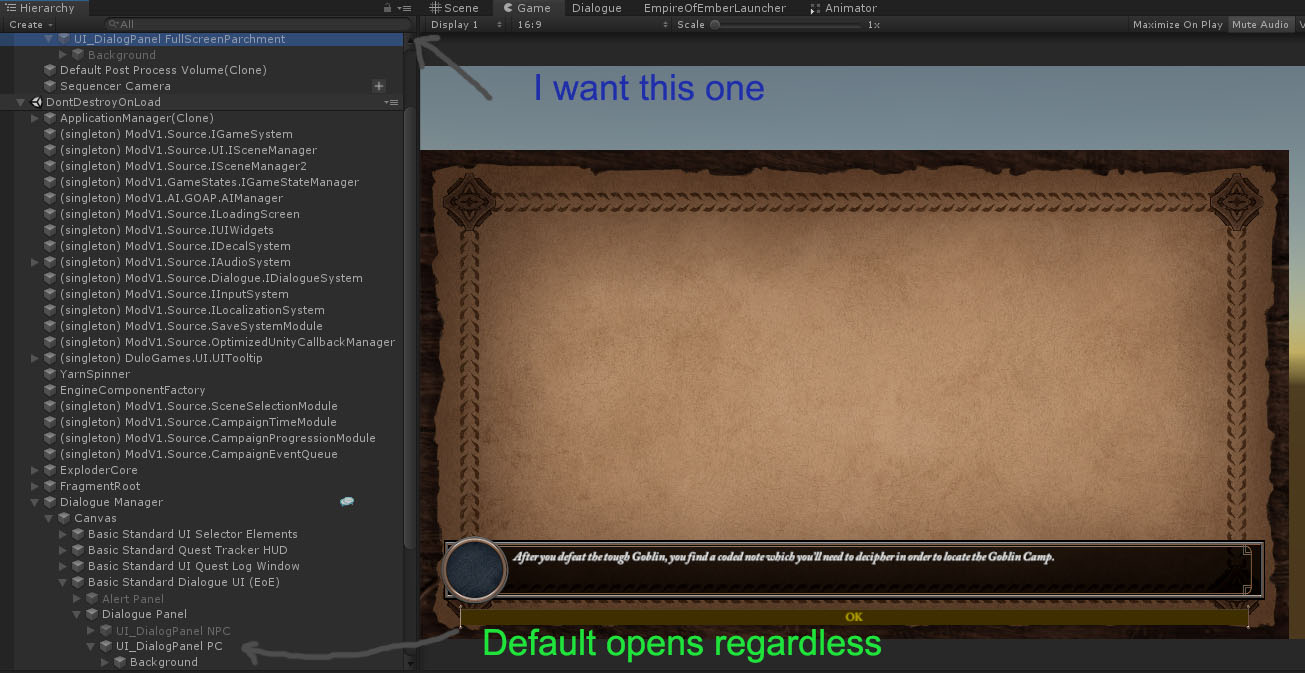Click the cube icon of YarnSpinner
This screenshot has width=1305, height=673.
click(x=50, y=374)
